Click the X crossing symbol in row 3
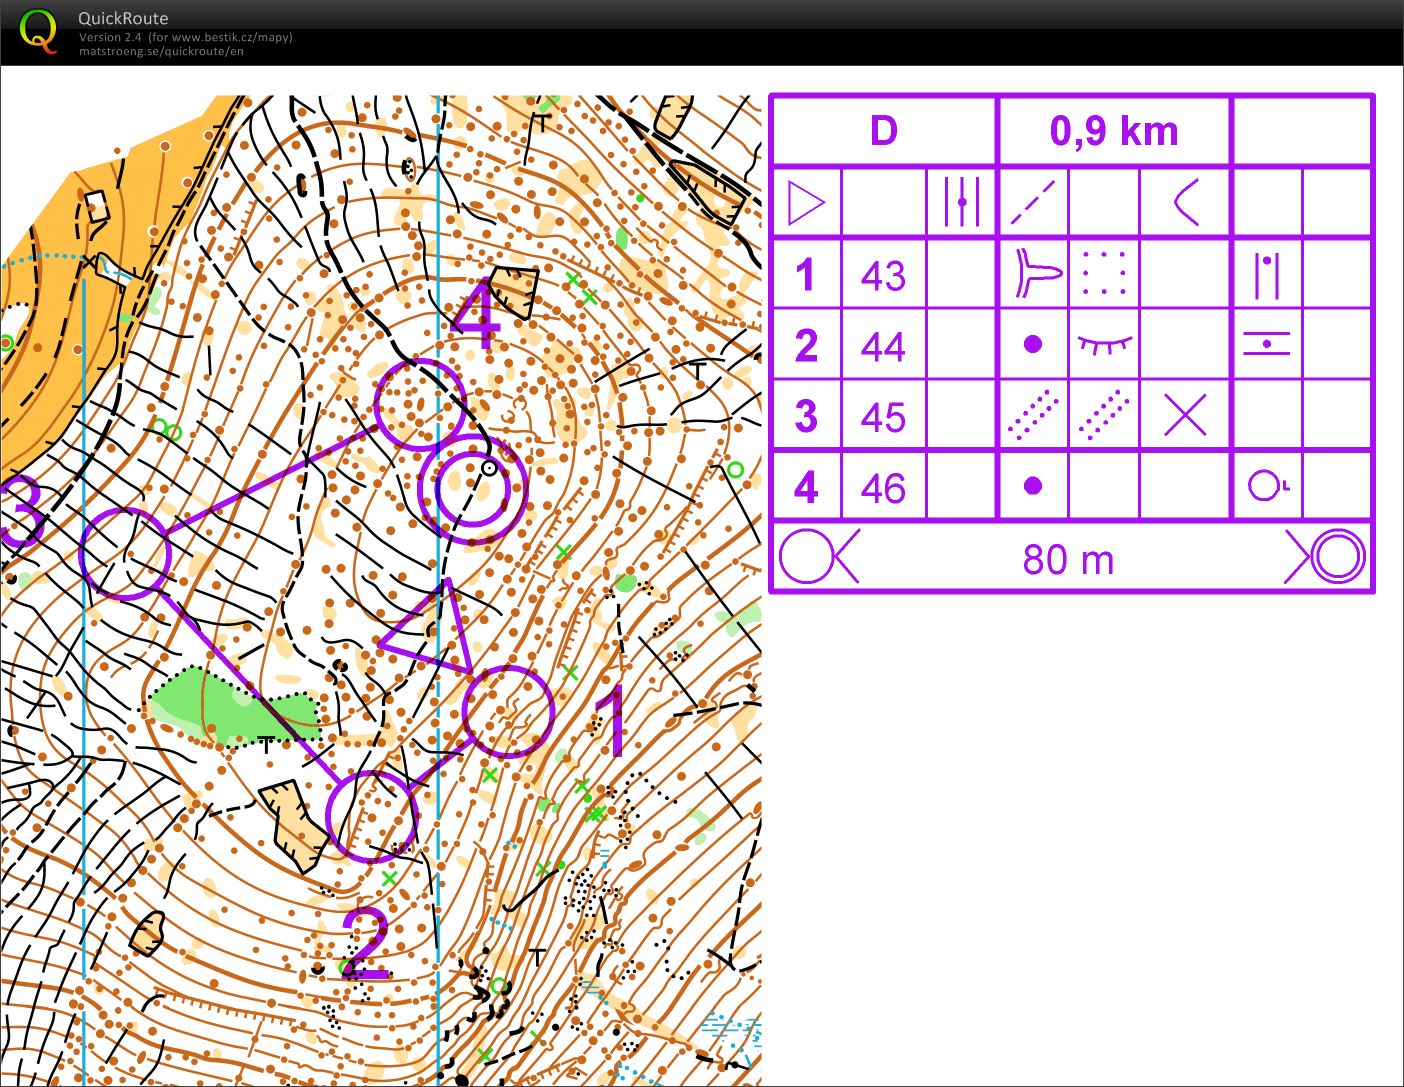The image size is (1404, 1087). pyautogui.click(x=1185, y=415)
